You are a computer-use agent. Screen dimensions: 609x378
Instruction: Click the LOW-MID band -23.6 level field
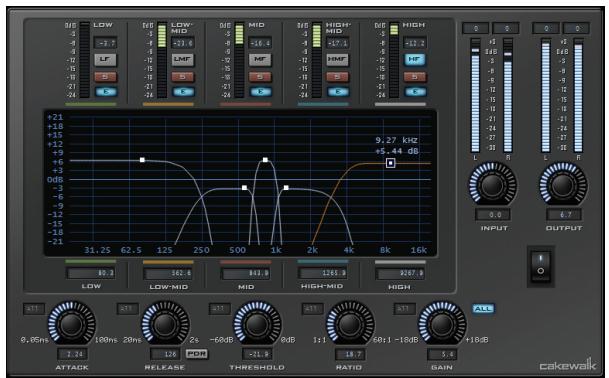pyautogui.click(x=183, y=43)
